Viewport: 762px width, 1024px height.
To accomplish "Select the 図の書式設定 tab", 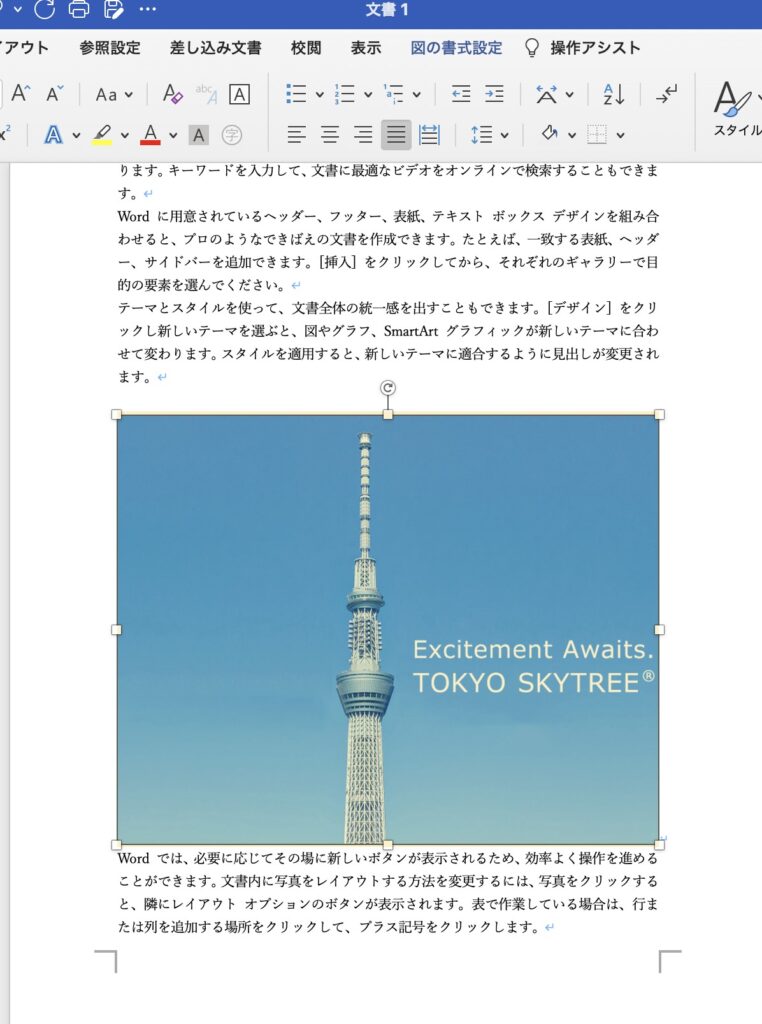I will pyautogui.click(x=456, y=48).
